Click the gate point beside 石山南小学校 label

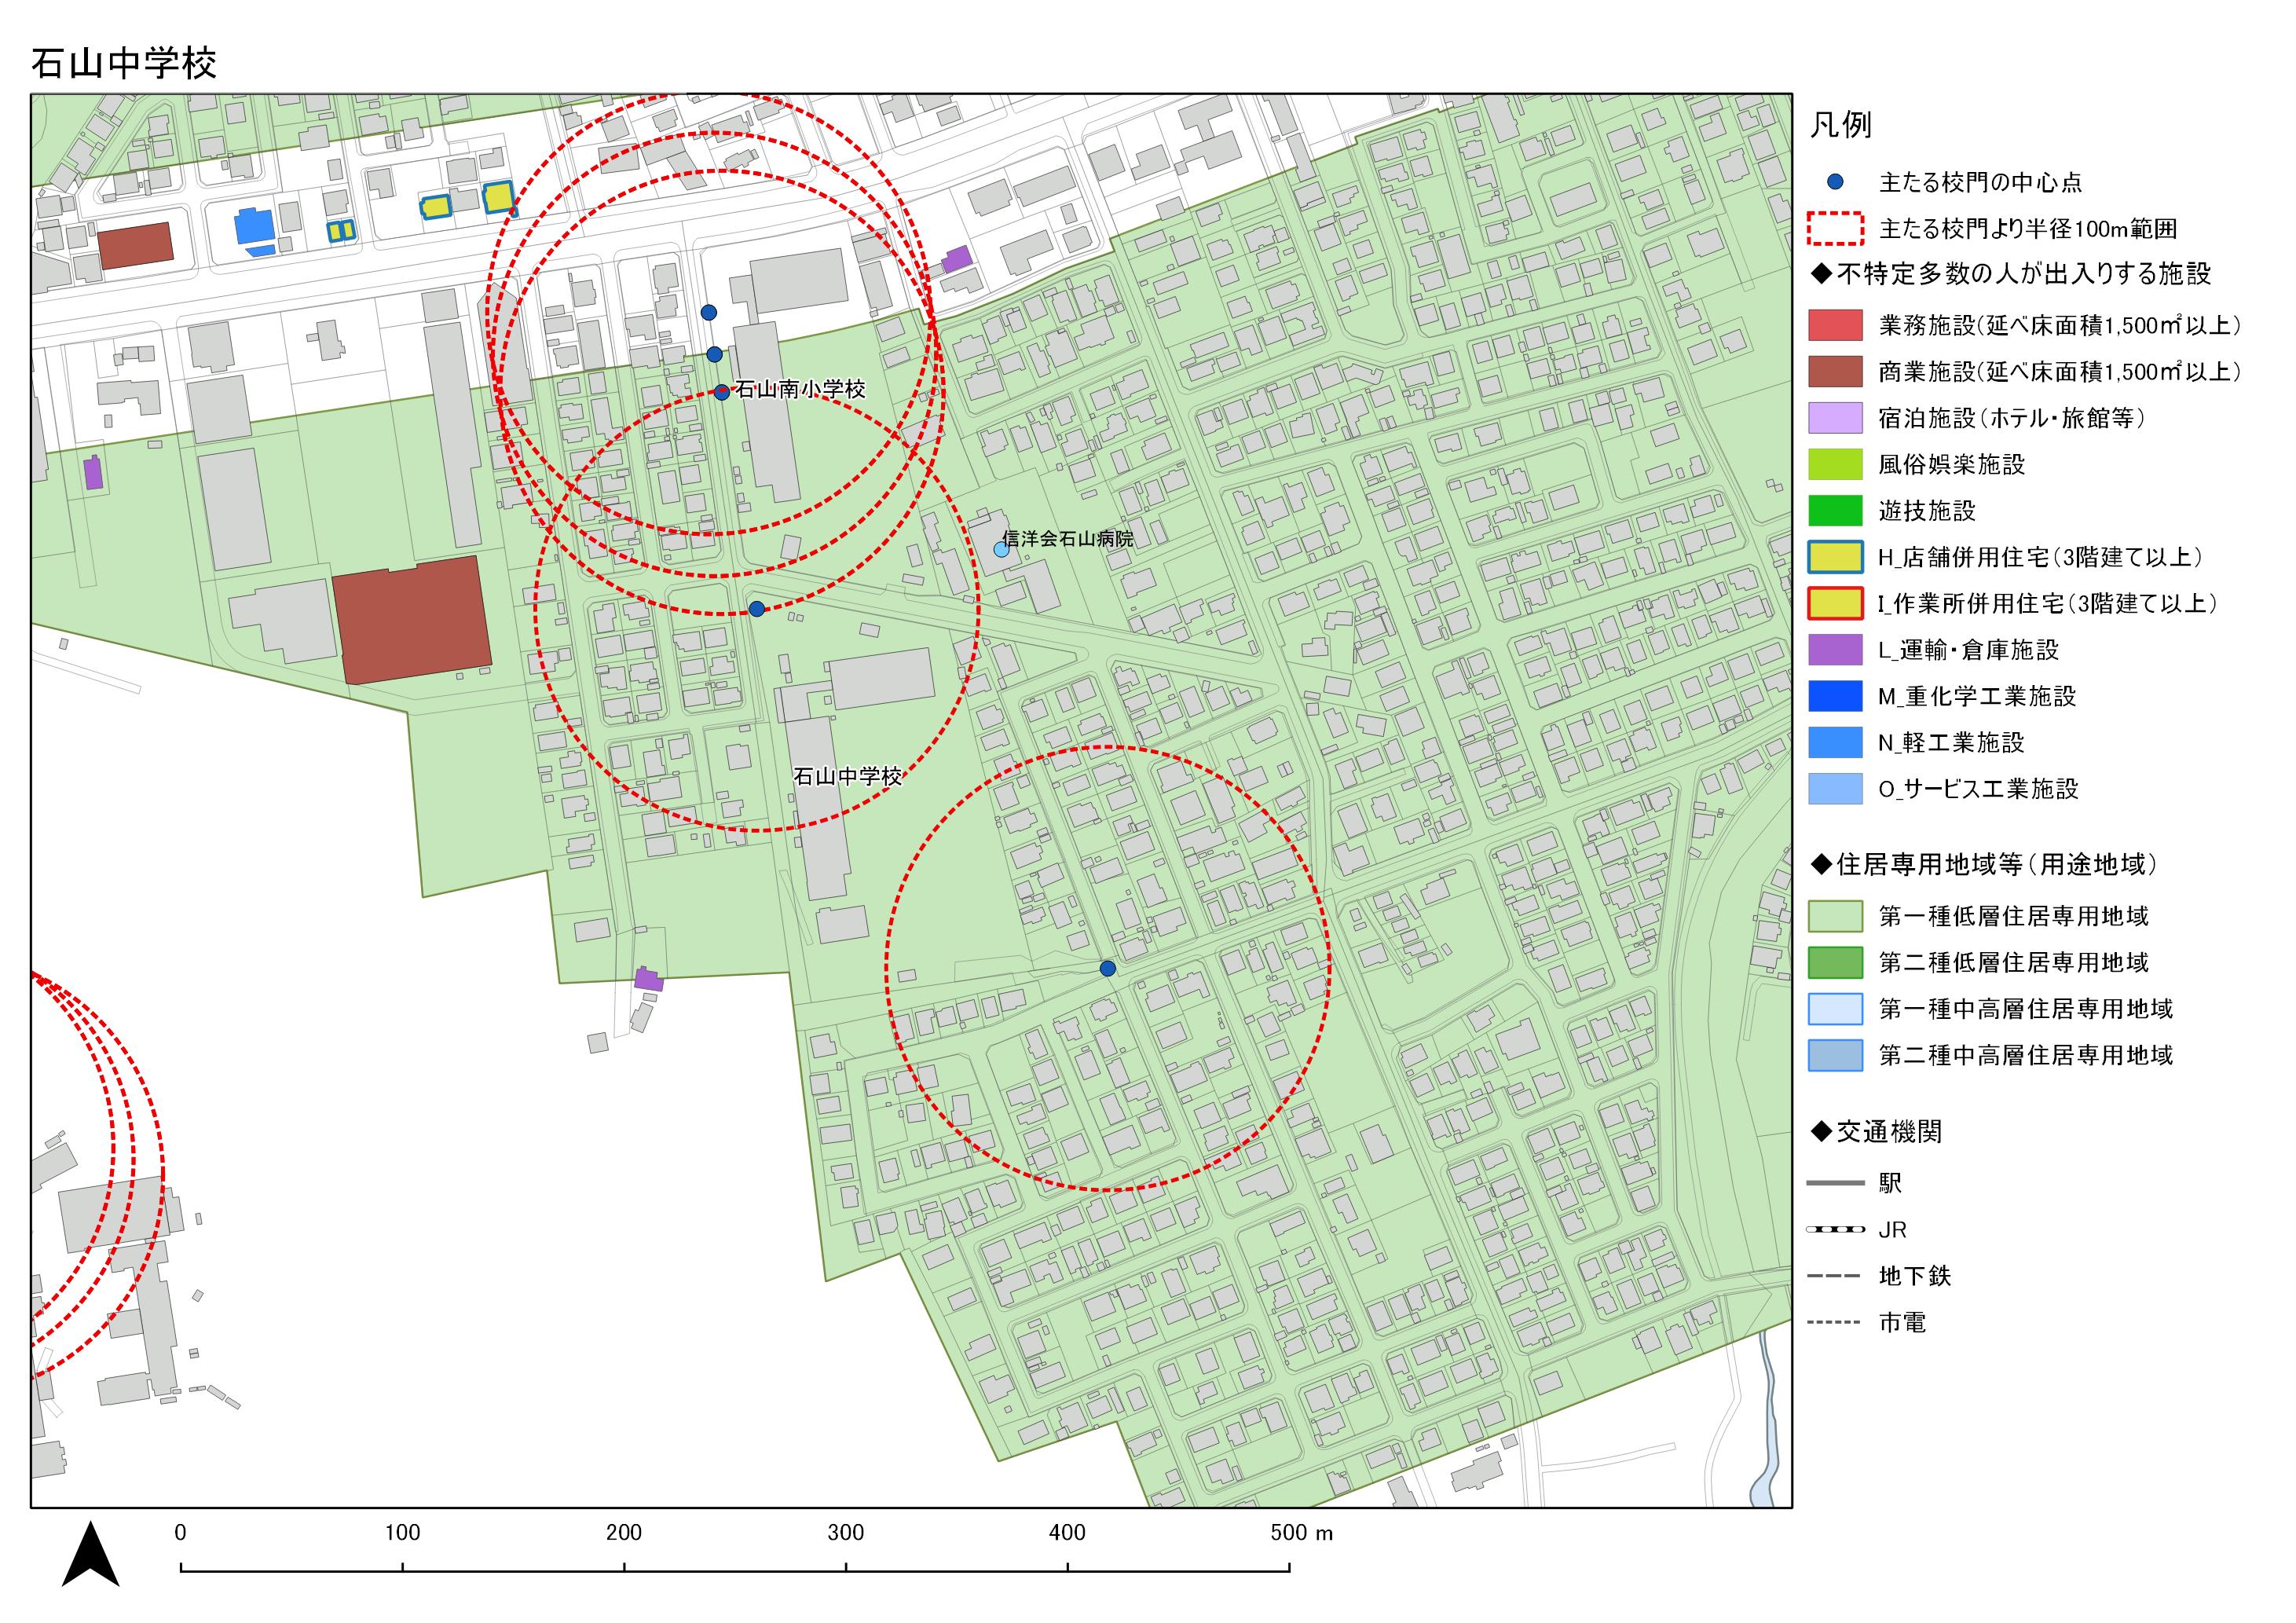pos(722,392)
